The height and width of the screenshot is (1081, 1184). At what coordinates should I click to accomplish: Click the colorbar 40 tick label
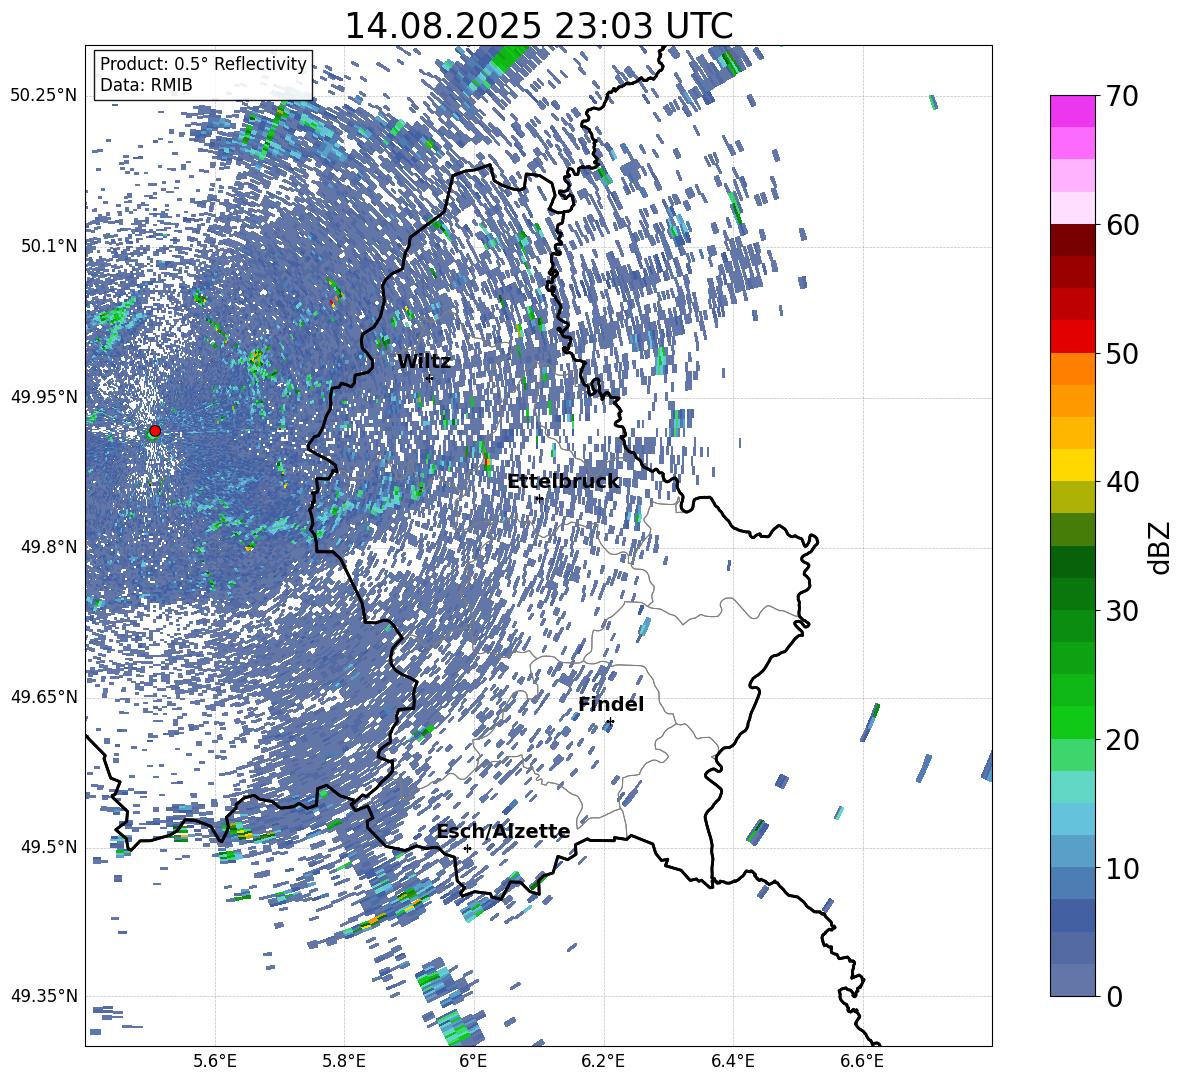pyautogui.click(x=1122, y=482)
